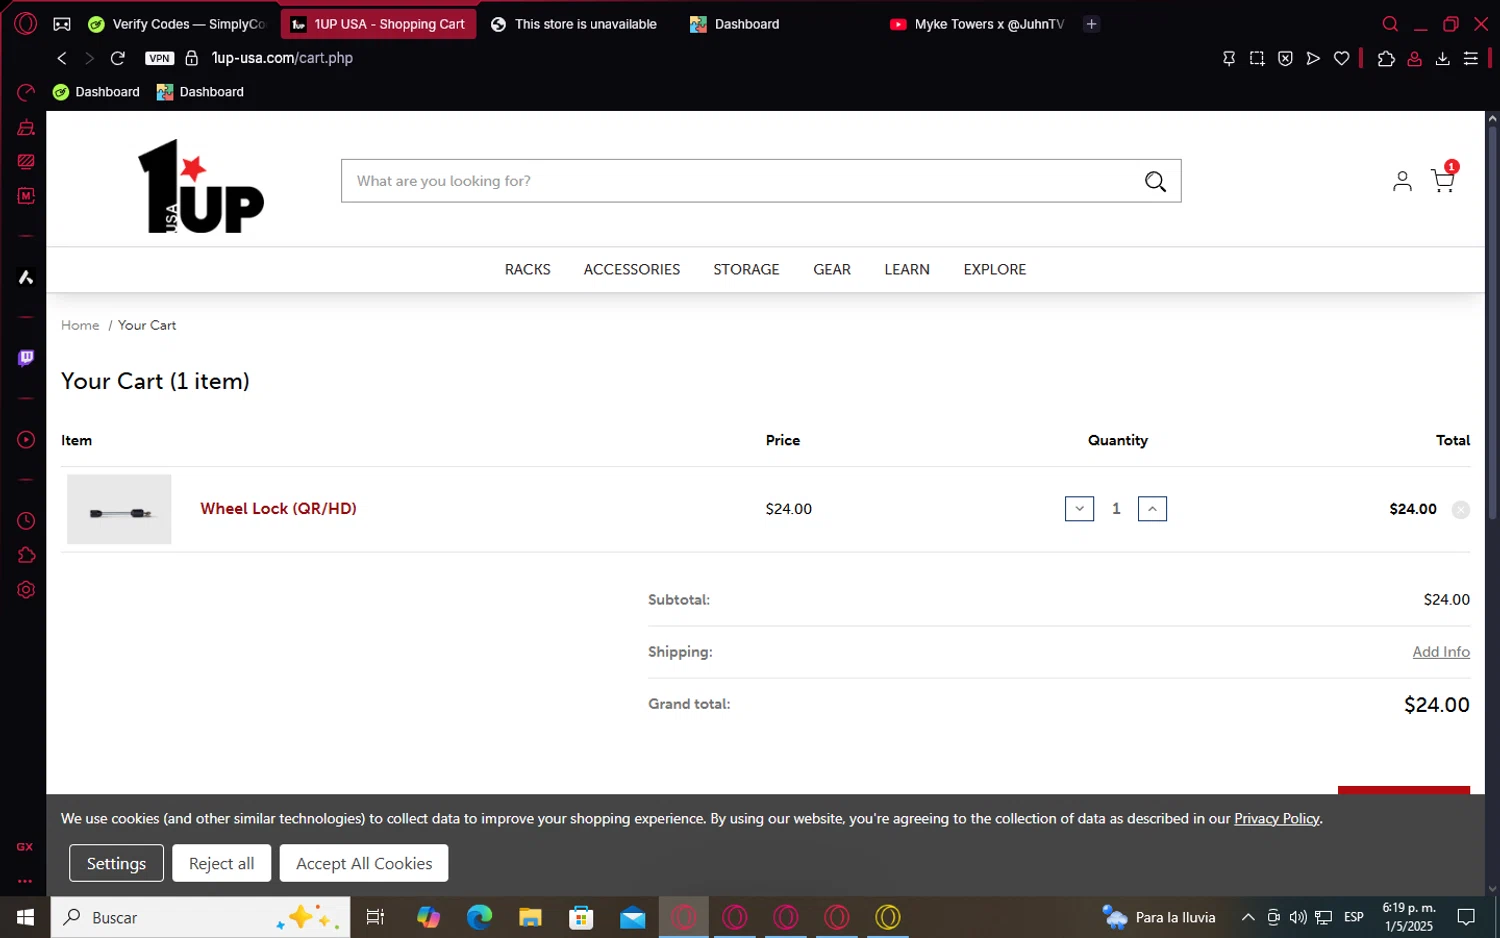
Task: Open extensions puzzle icon in toolbar
Action: coord(1386,59)
